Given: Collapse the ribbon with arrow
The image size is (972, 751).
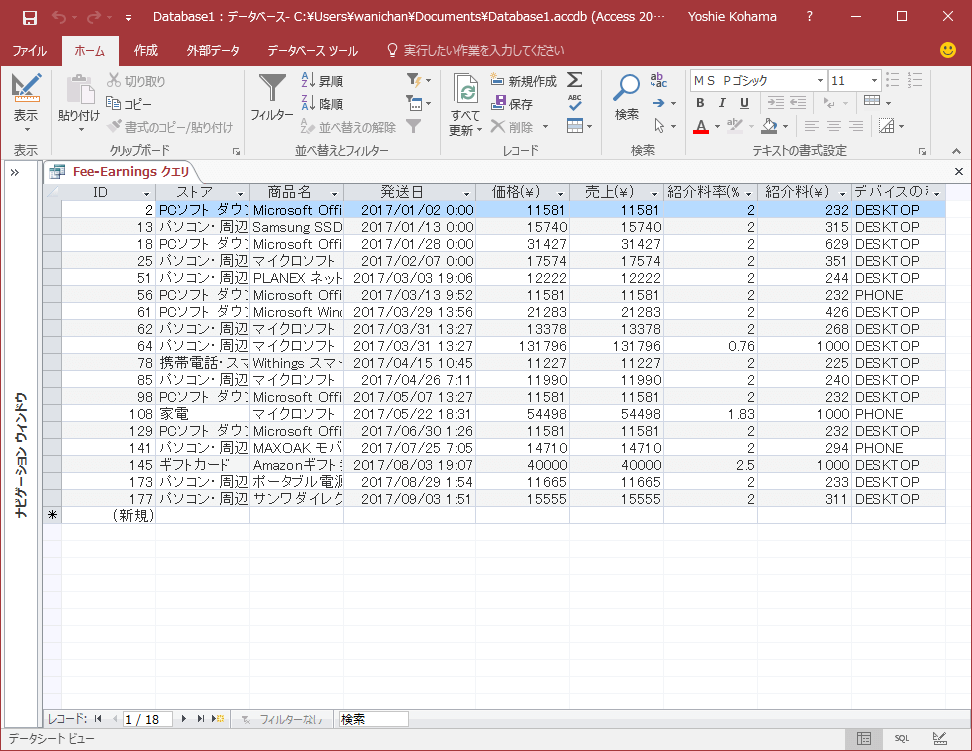Looking at the screenshot, I should 956,151.
